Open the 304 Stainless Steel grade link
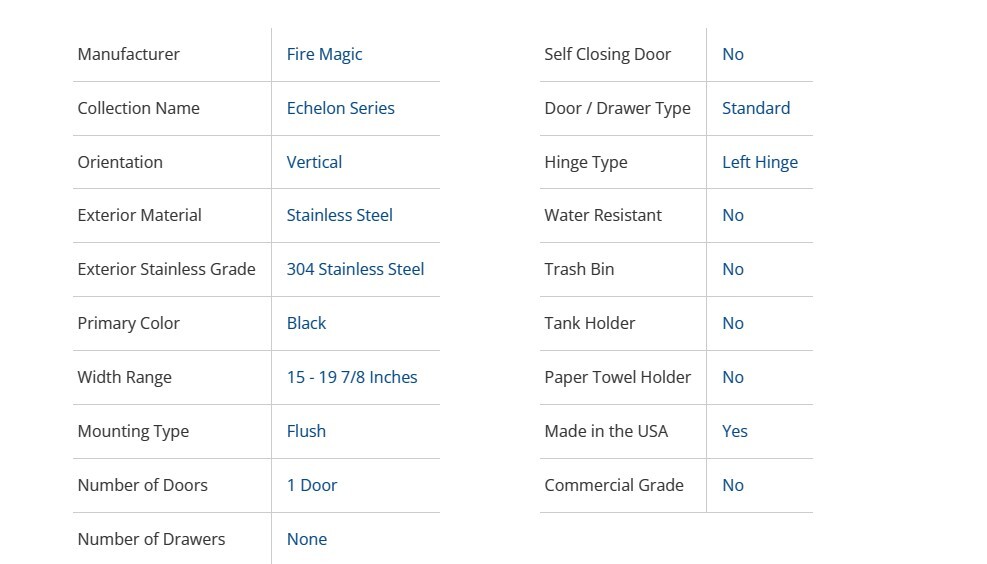Image resolution: width=987 pixels, height=564 pixels. 355,269
